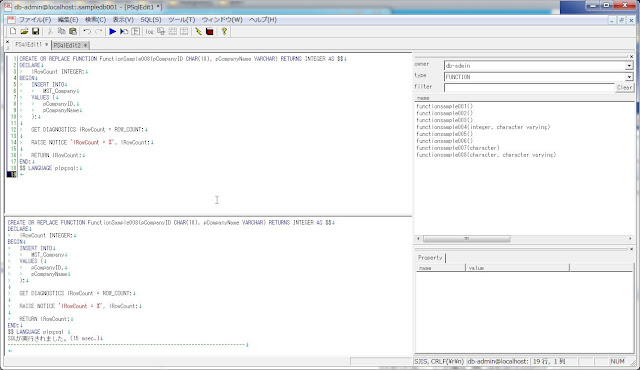Minimize the inner MDI child window
The width and height of the screenshot is (640, 370).
click(612, 20)
